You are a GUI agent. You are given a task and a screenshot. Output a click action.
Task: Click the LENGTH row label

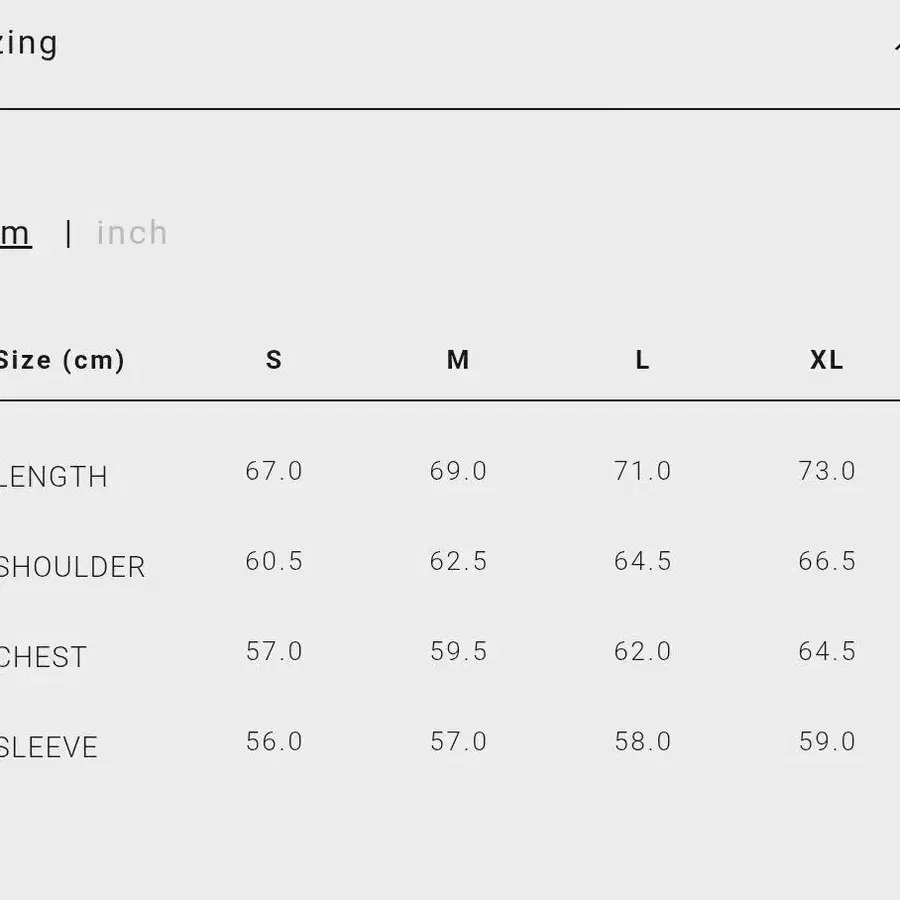[53, 477]
